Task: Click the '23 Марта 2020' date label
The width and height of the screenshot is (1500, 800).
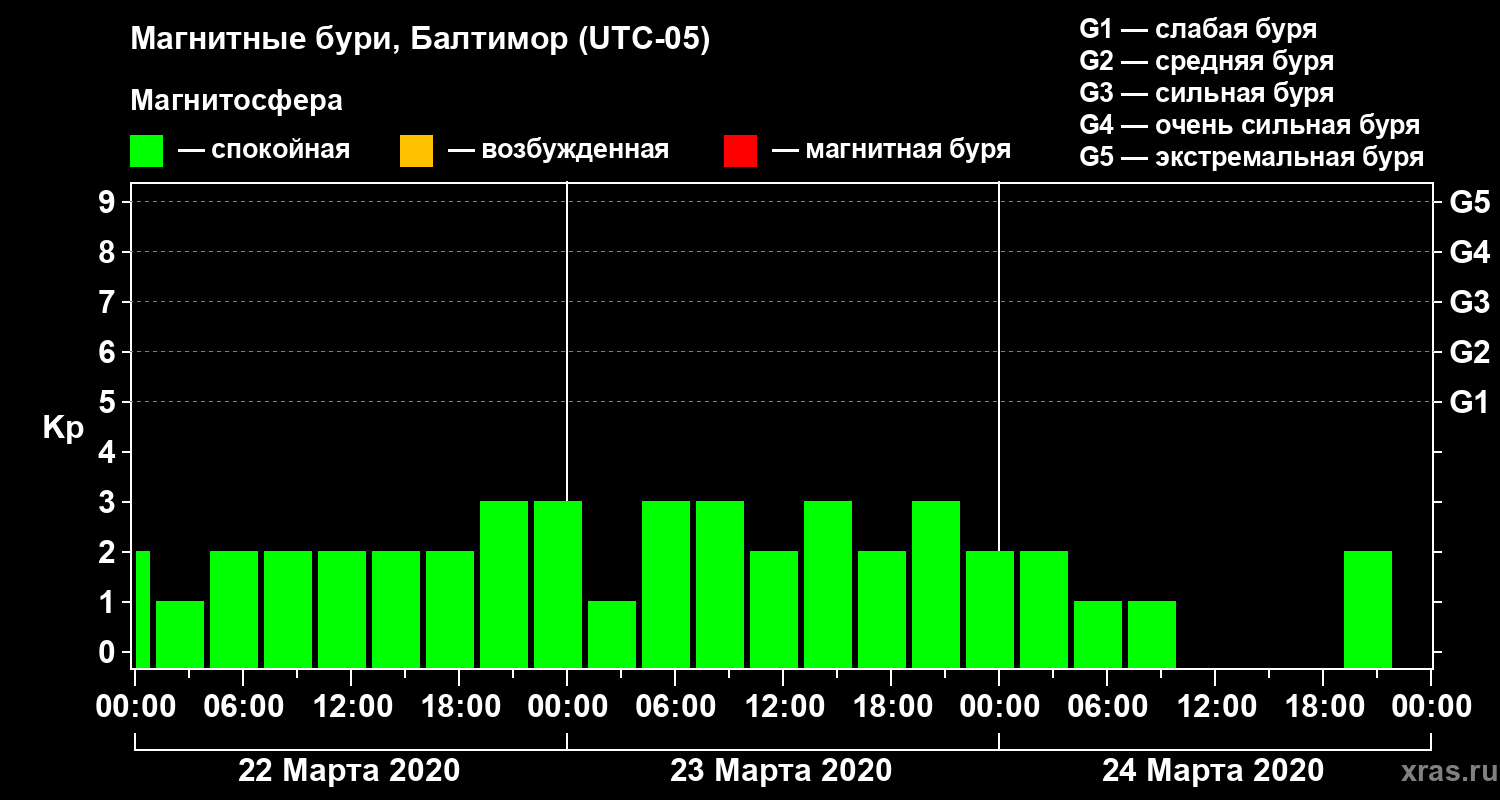Action: [781, 771]
